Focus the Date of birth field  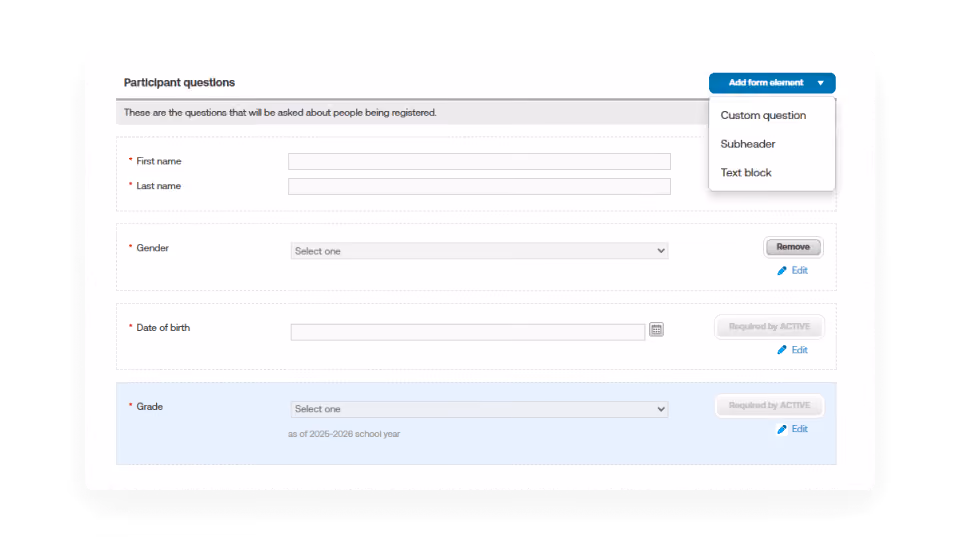[x=468, y=332]
